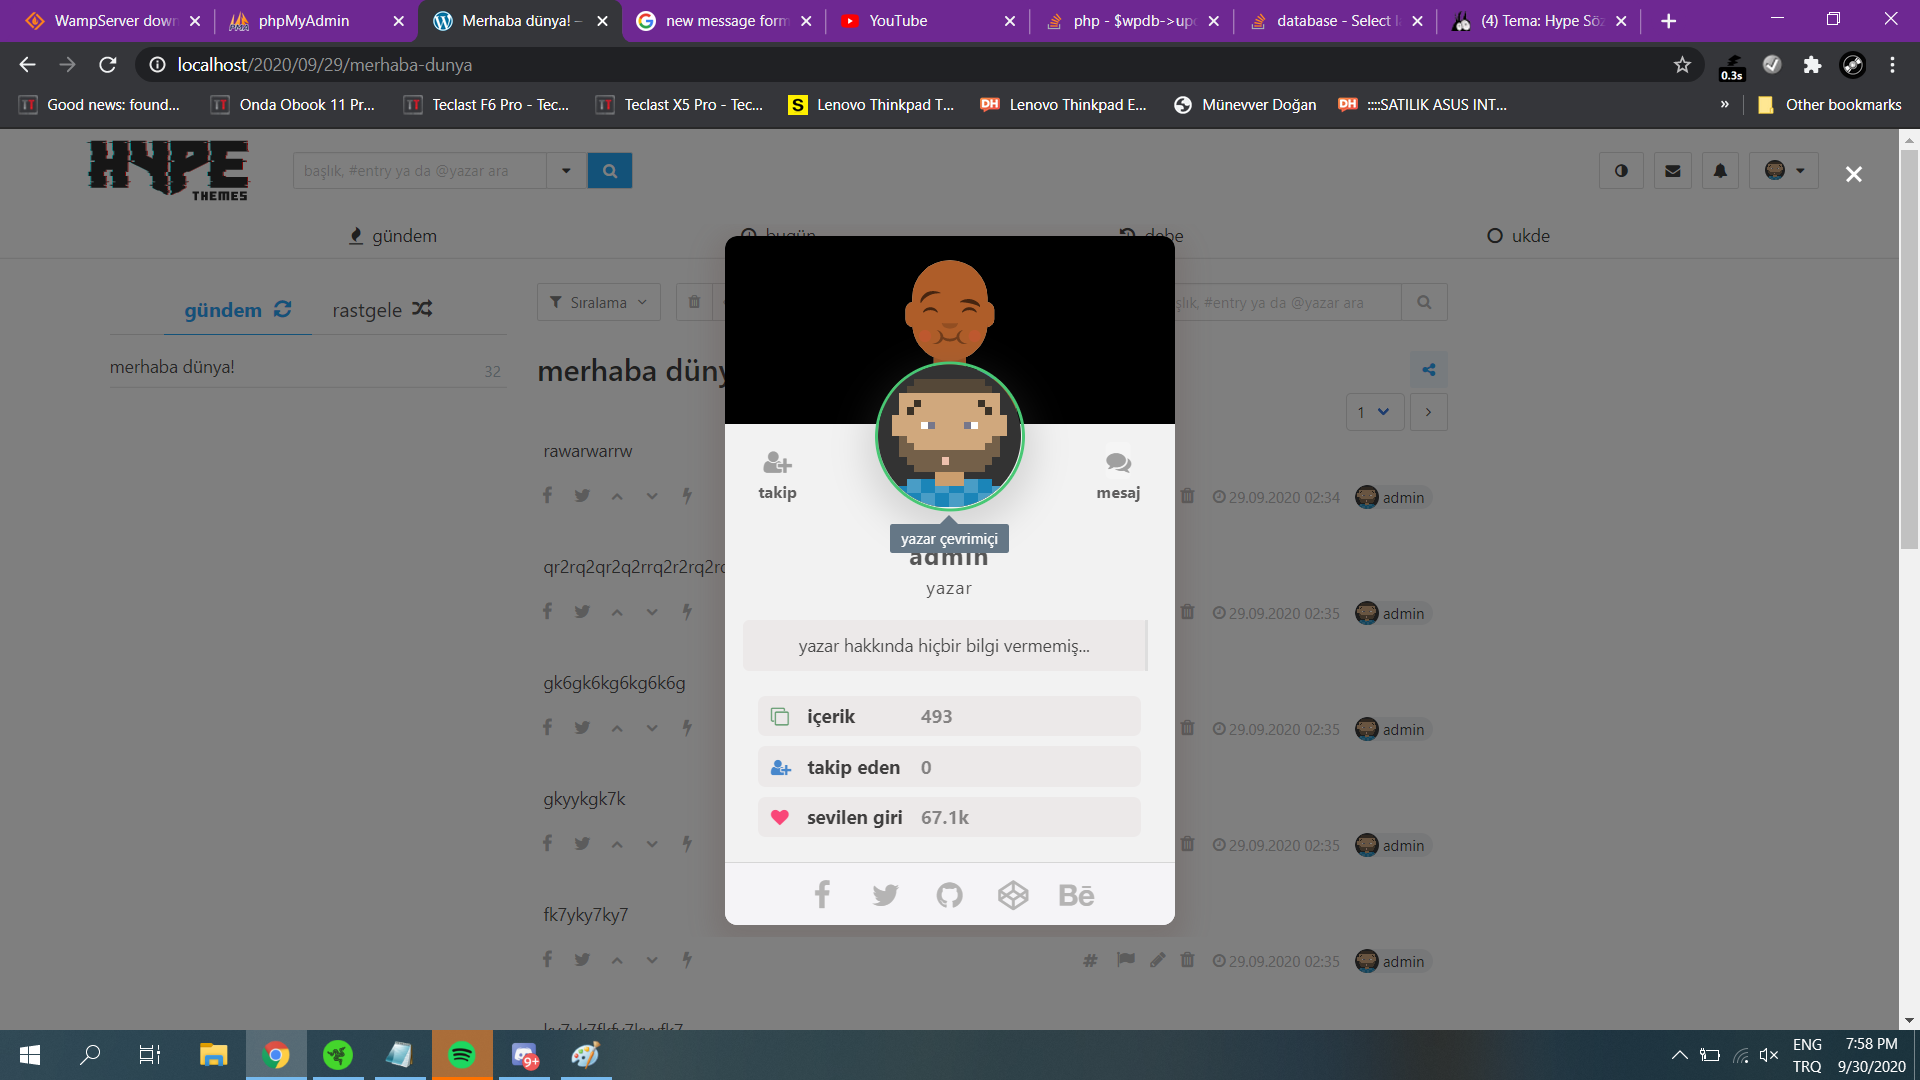Click the trash button next to Sıralama

pos(694,302)
